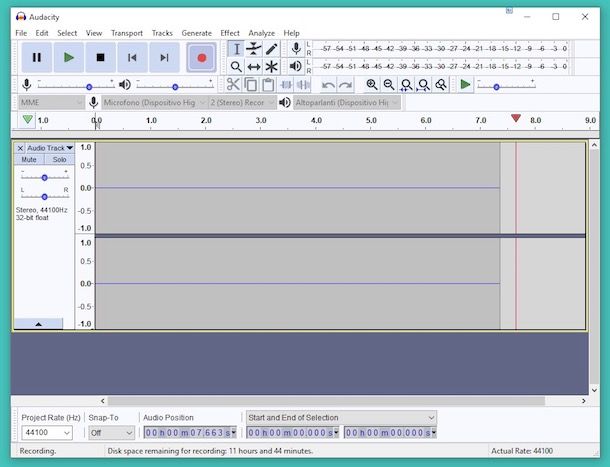Click the green timeline pin marker
The image size is (610, 467).
pyautogui.click(x=27, y=119)
